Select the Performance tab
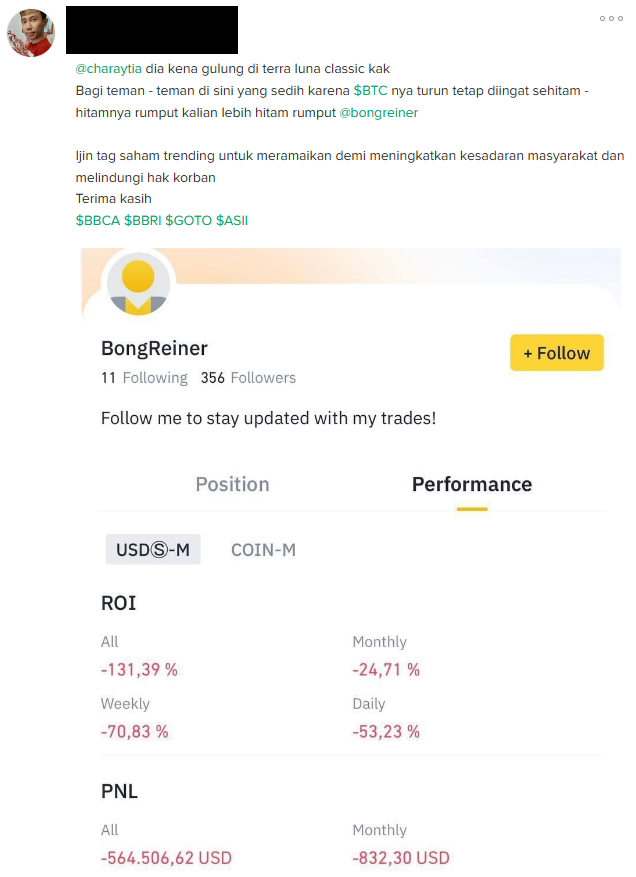This screenshot has height=877, width=636. coord(471,484)
